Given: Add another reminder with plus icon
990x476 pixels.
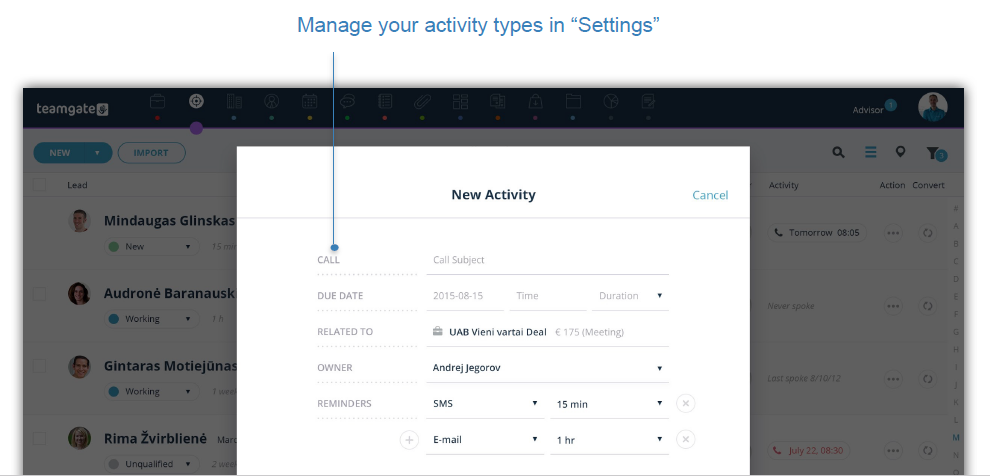Looking at the screenshot, I should [x=409, y=439].
